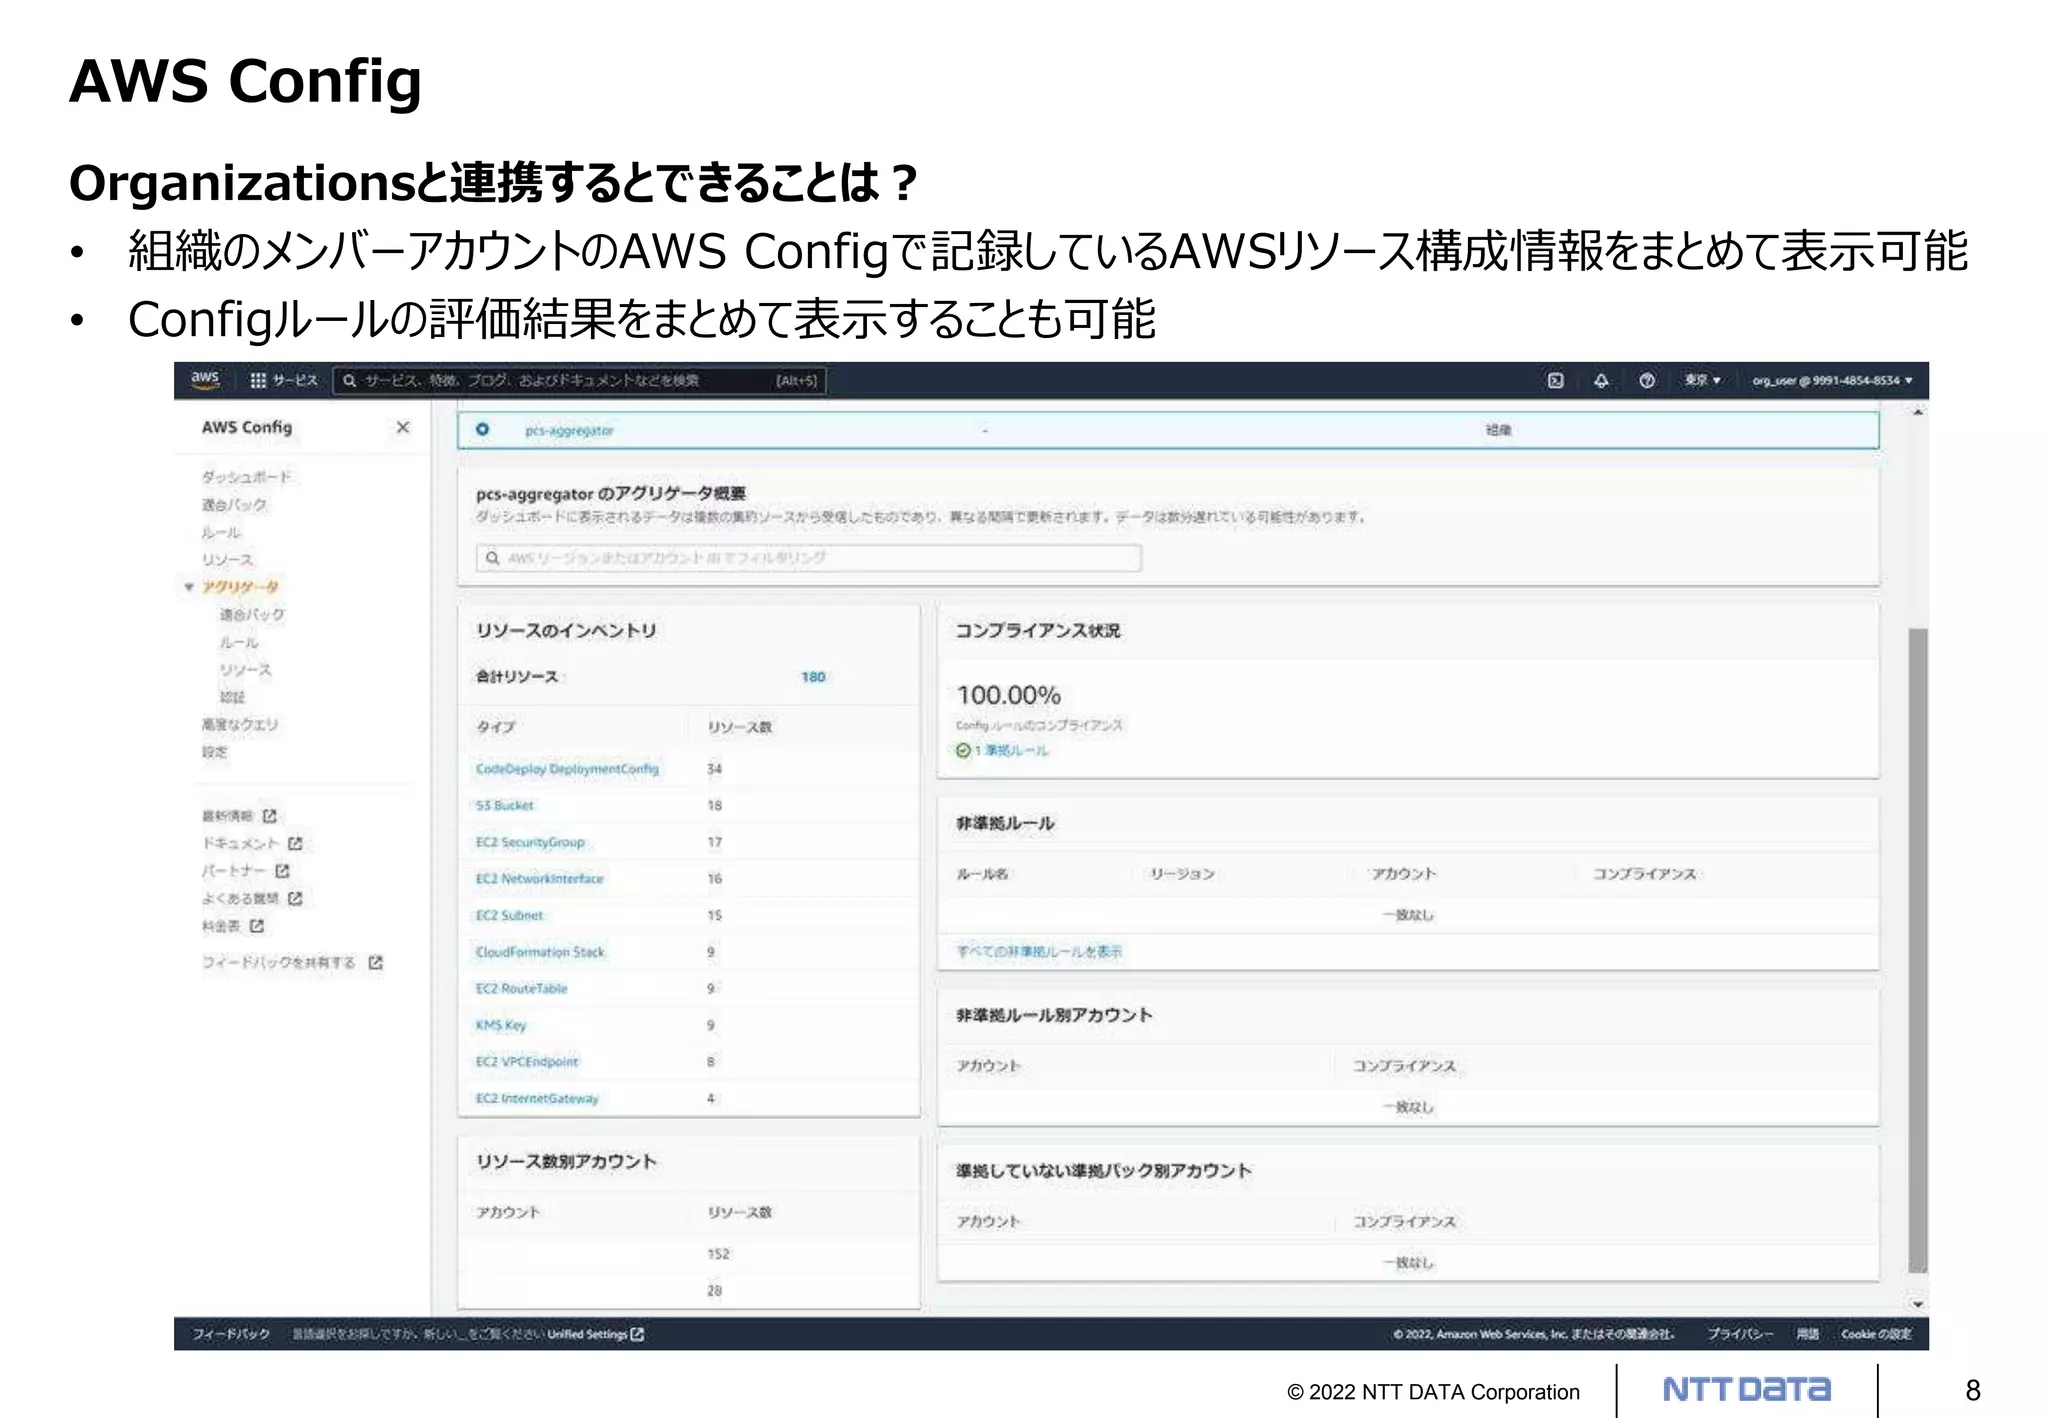Click magnifier icon in aggregator filter box
2048x1418 pixels.
point(492,558)
